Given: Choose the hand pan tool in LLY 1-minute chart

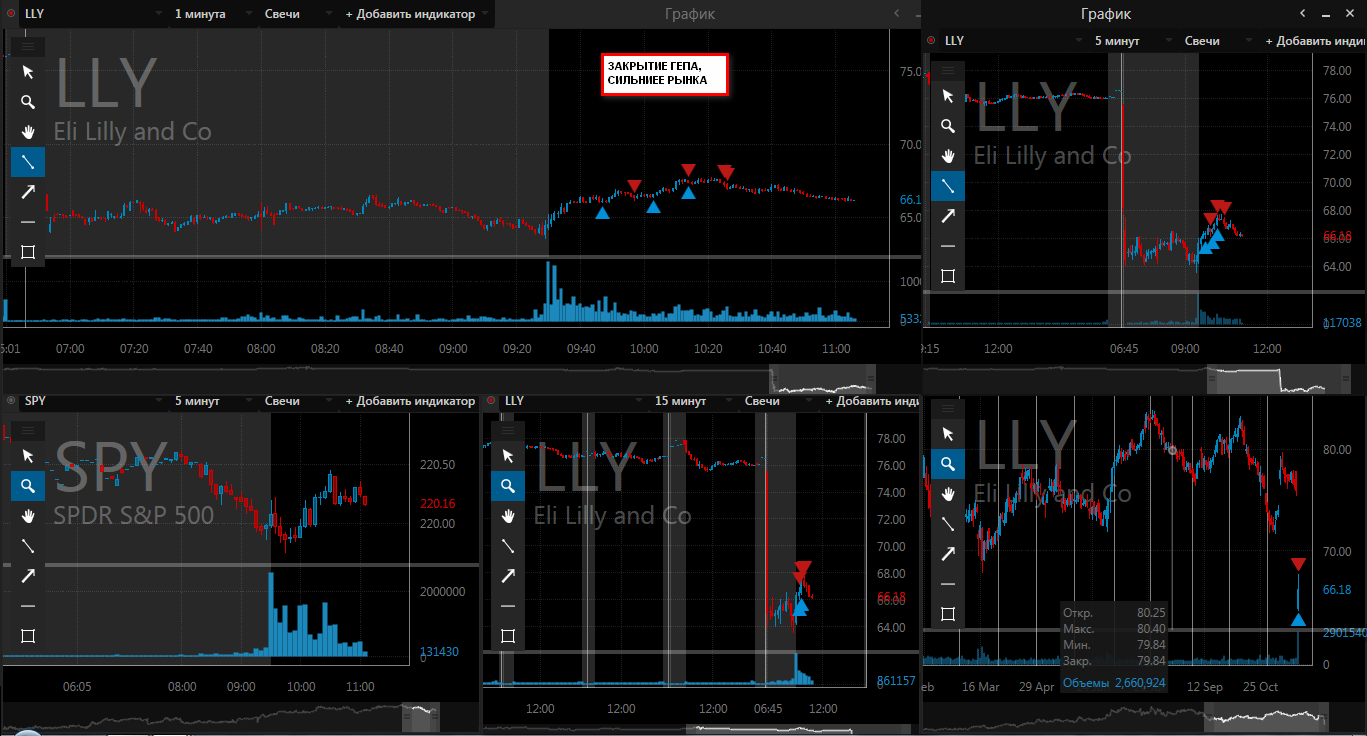Looking at the screenshot, I should [x=28, y=132].
